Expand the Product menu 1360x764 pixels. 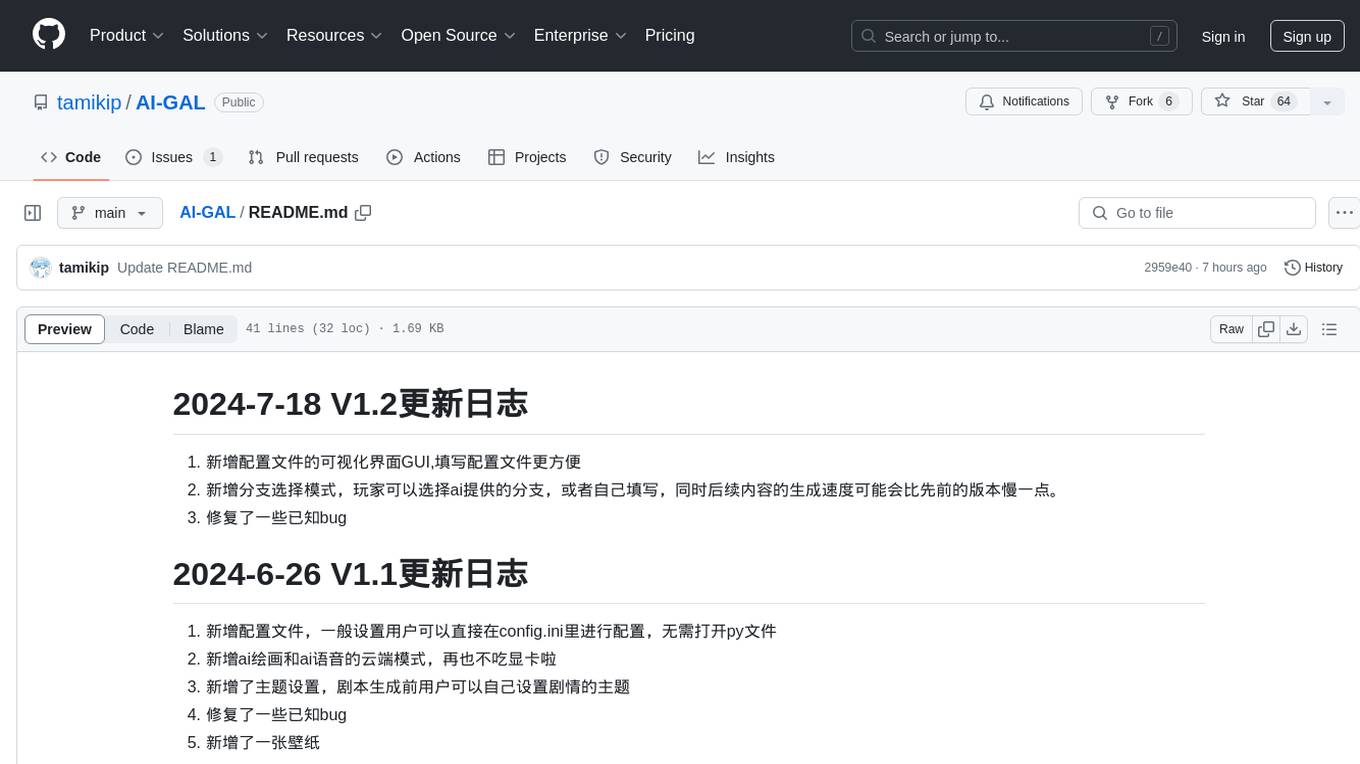click(127, 35)
